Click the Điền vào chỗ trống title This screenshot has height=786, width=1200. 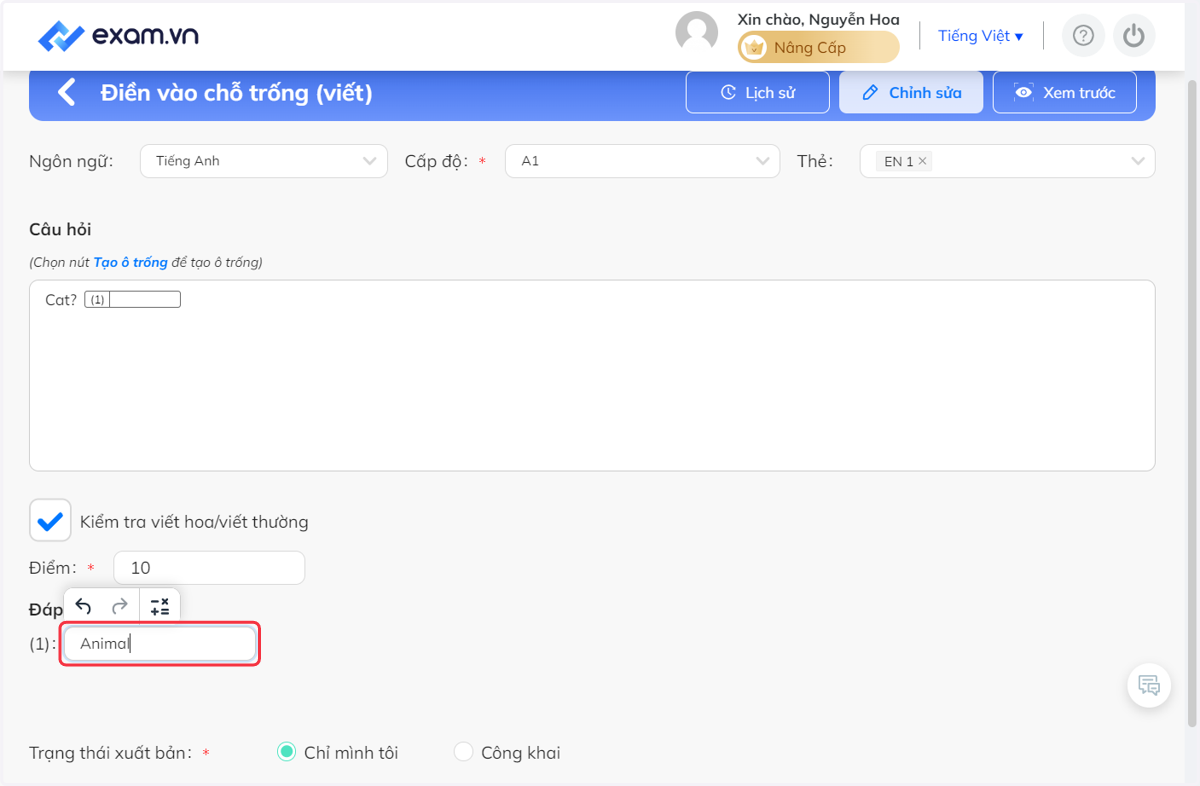pos(236,93)
